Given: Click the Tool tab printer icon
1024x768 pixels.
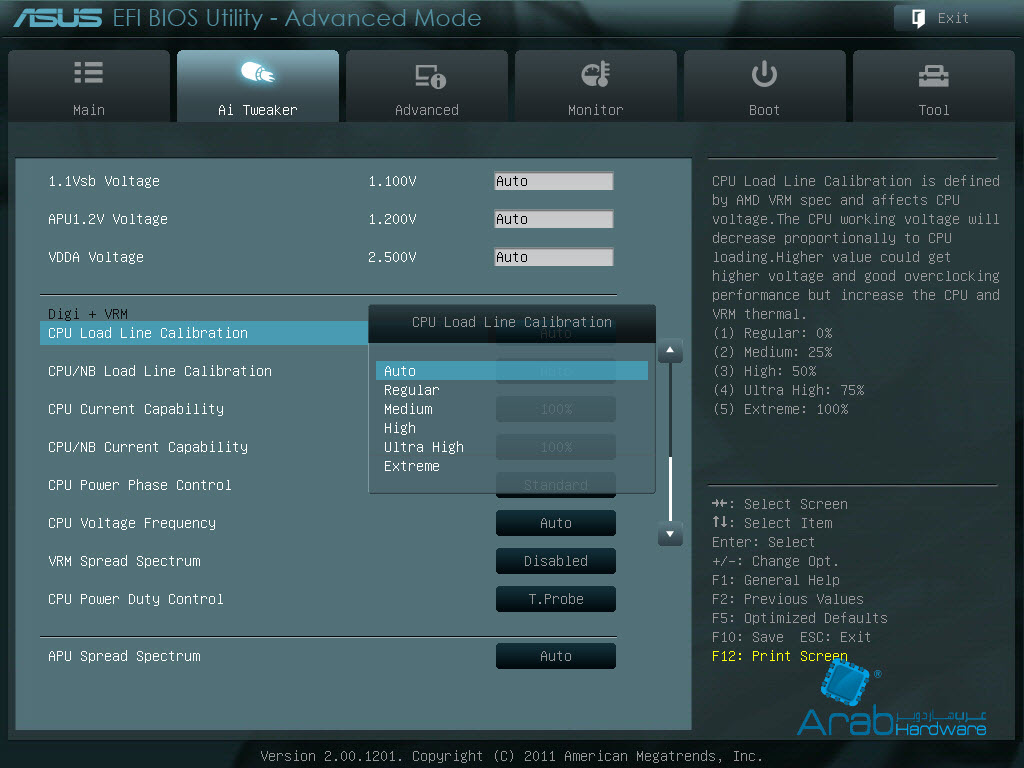Looking at the screenshot, I should point(933,76).
